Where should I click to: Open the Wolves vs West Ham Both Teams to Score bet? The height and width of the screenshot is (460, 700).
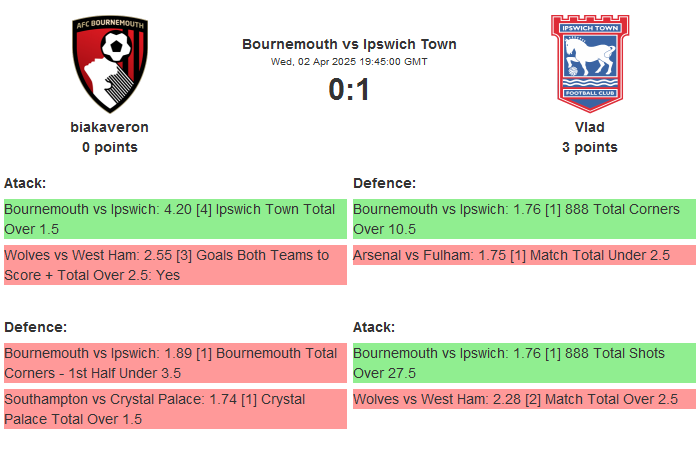click(x=175, y=265)
